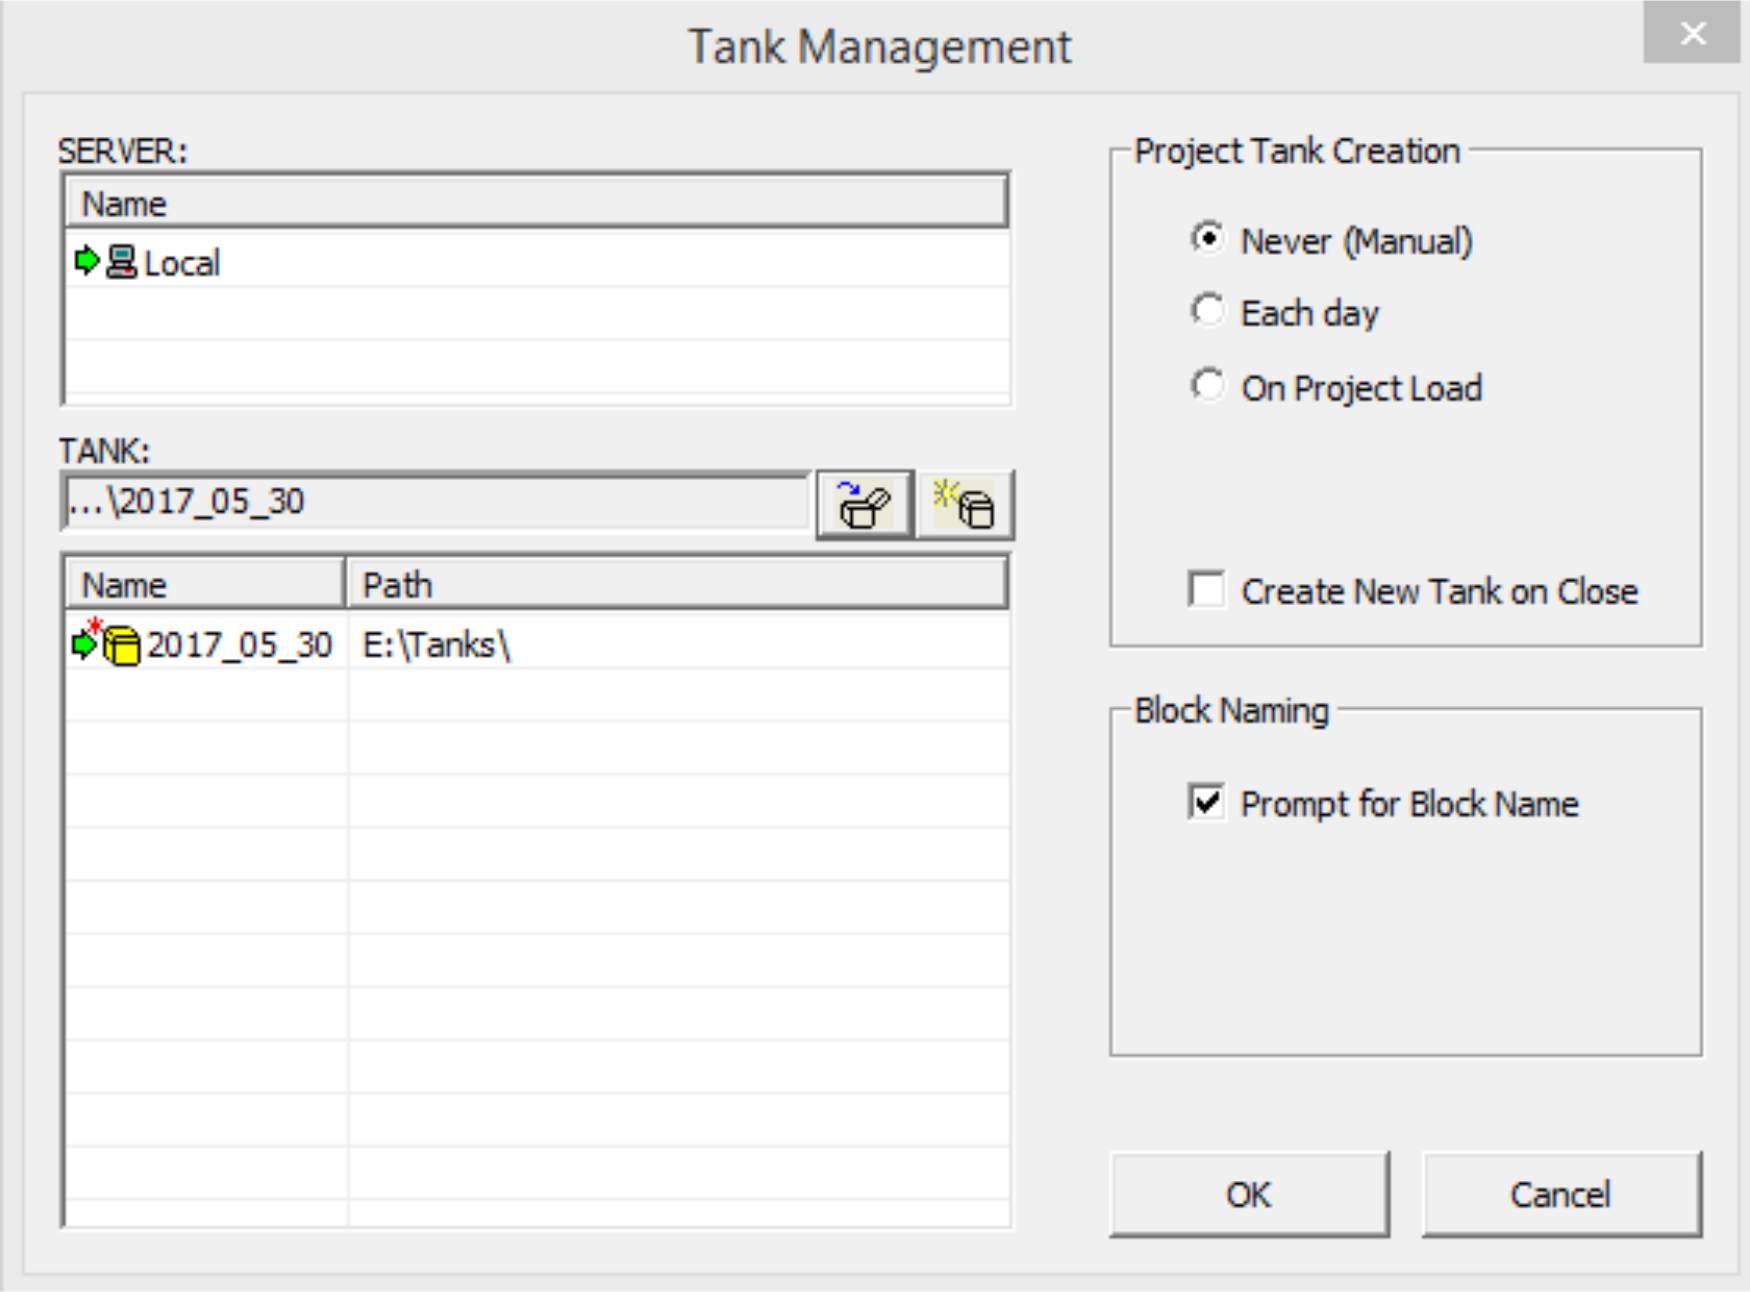Screen dimensions: 1750x1292
Task: Click the yellow tank icon for 2017_05_30
Action: 122,645
